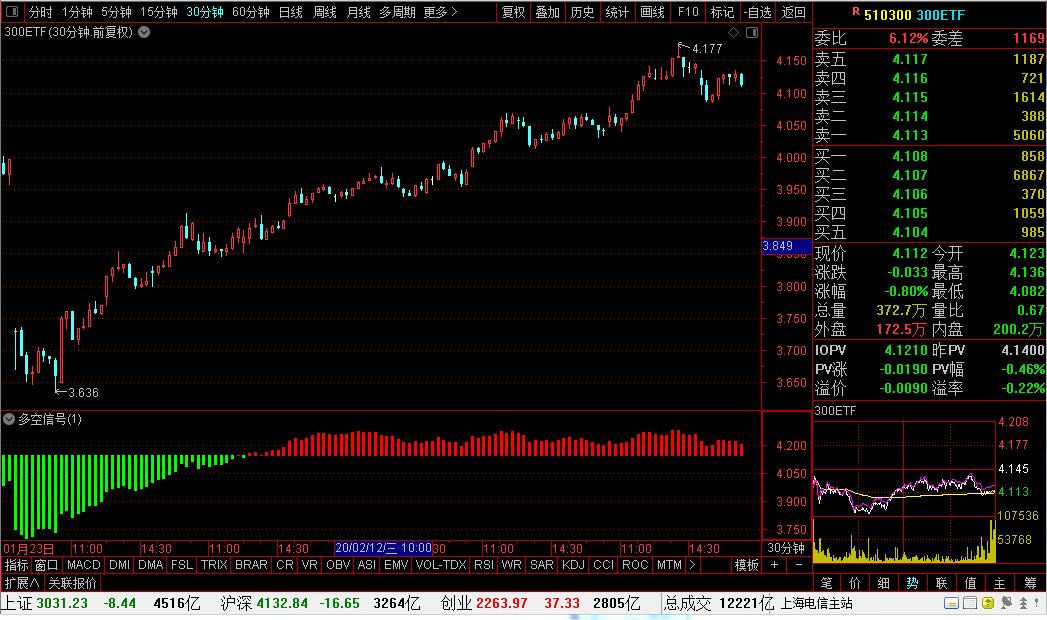Select the MTM indicator tab

coord(669,565)
